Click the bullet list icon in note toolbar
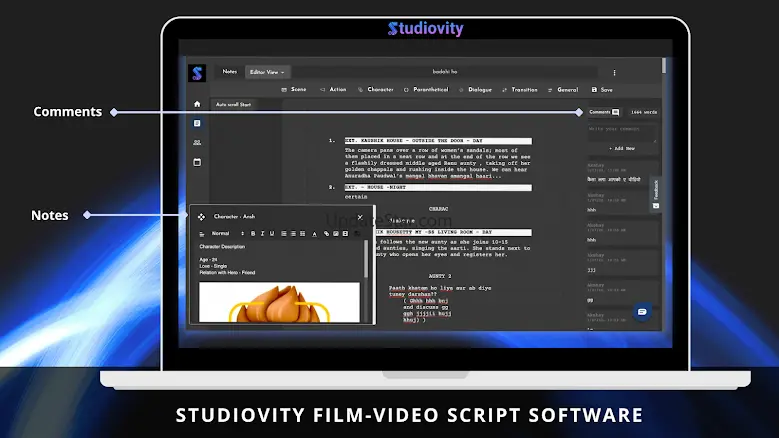This screenshot has height=438, width=779. (293, 234)
